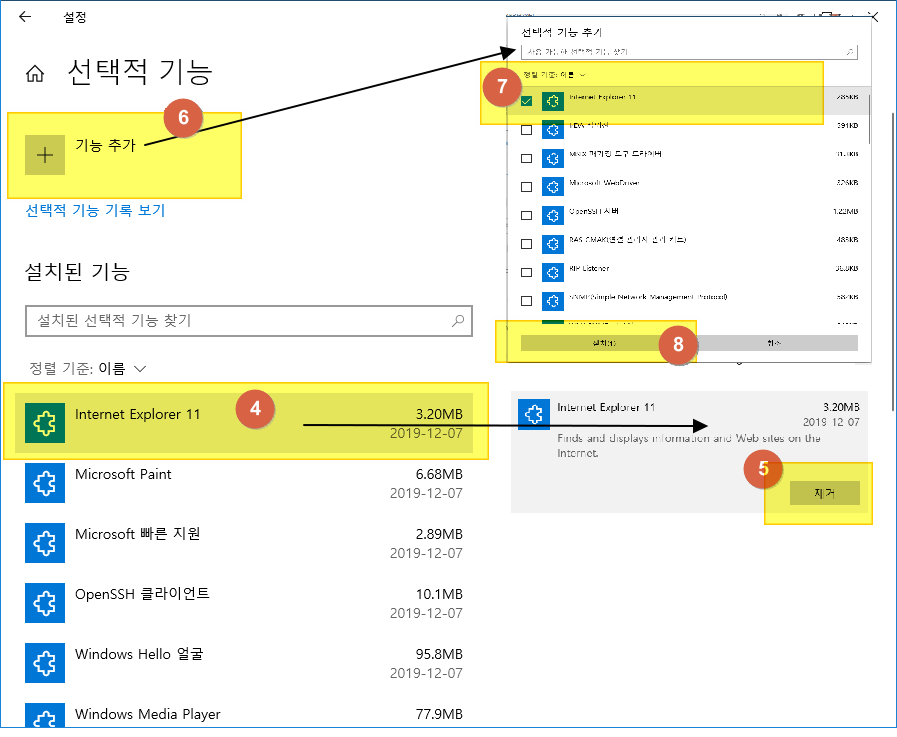Click the Microsoft WebDriver icon in dialog
This screenshot has height=737, width=897.
click(553, 187)
